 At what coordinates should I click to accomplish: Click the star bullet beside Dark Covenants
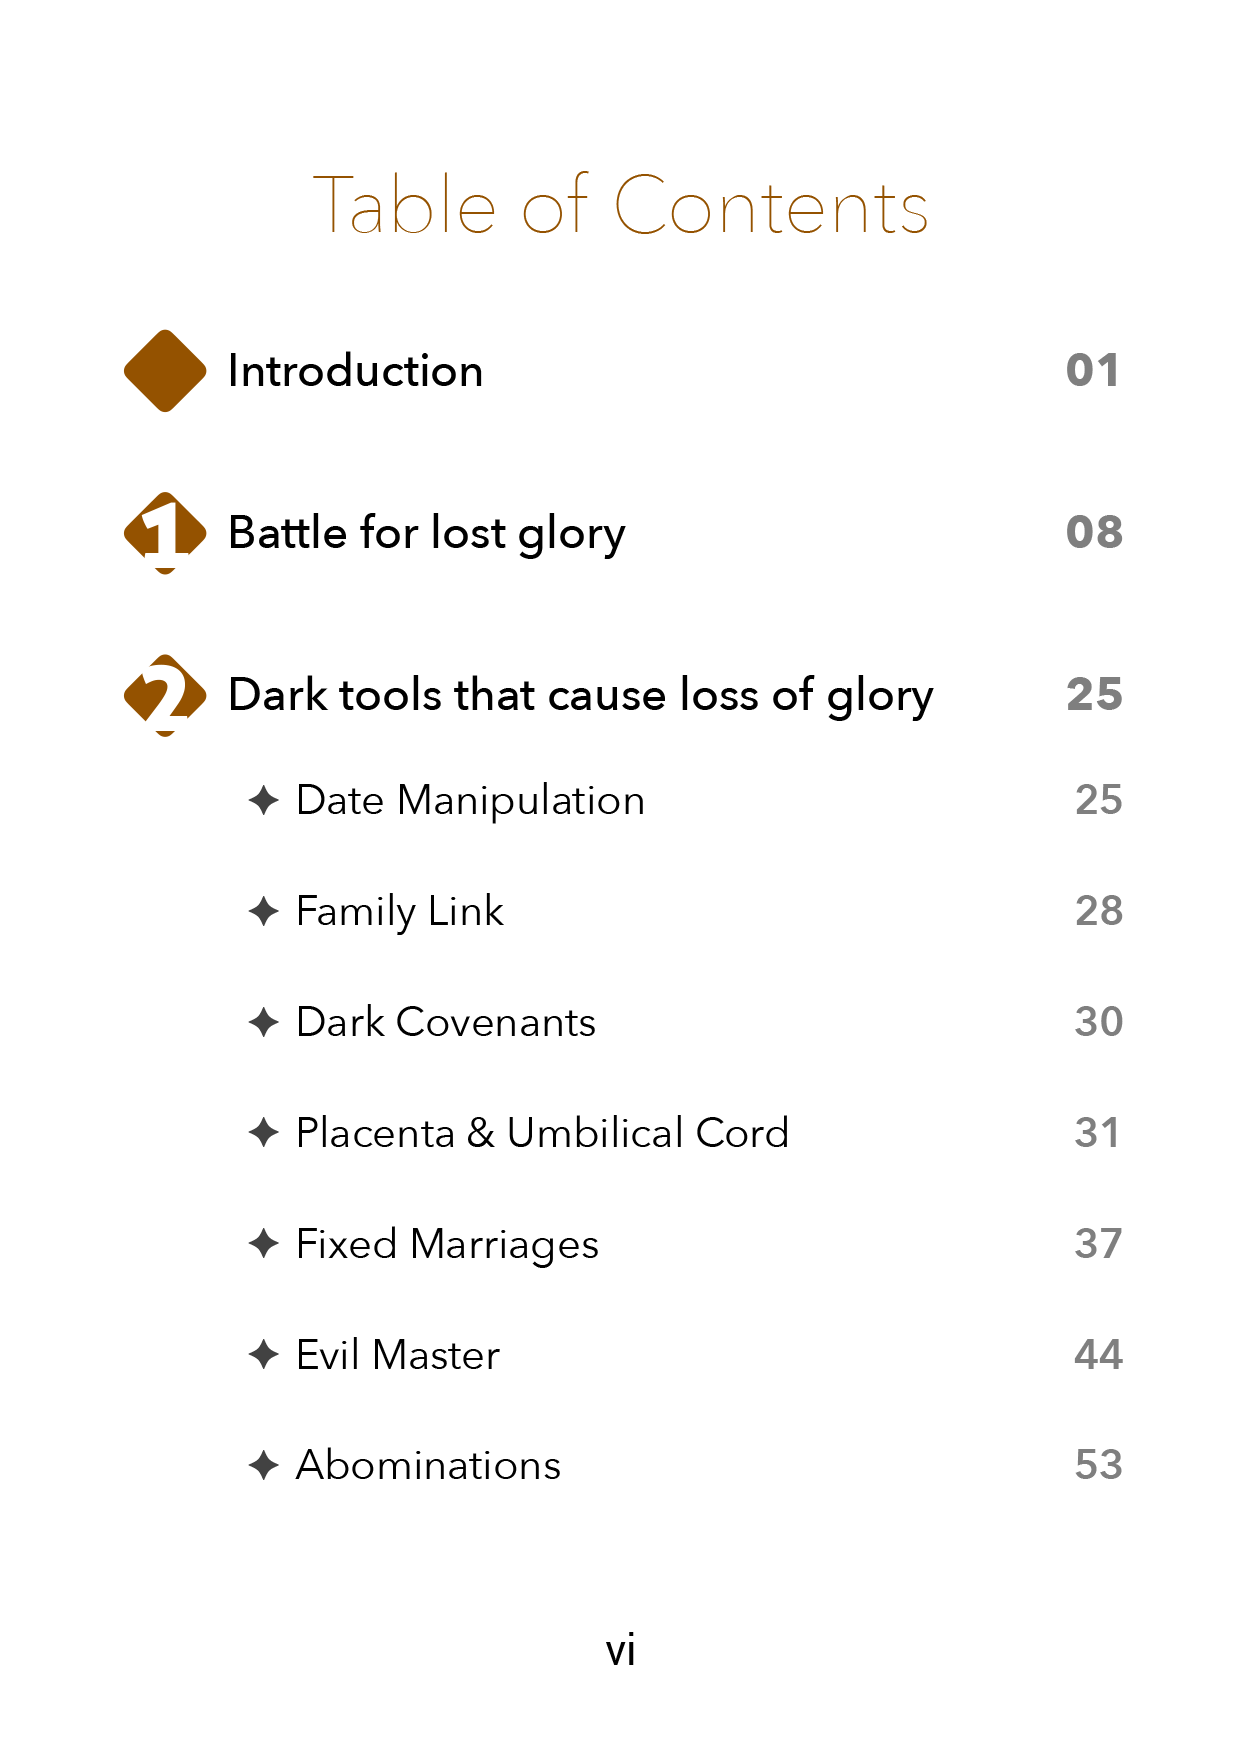point(264,1022)
